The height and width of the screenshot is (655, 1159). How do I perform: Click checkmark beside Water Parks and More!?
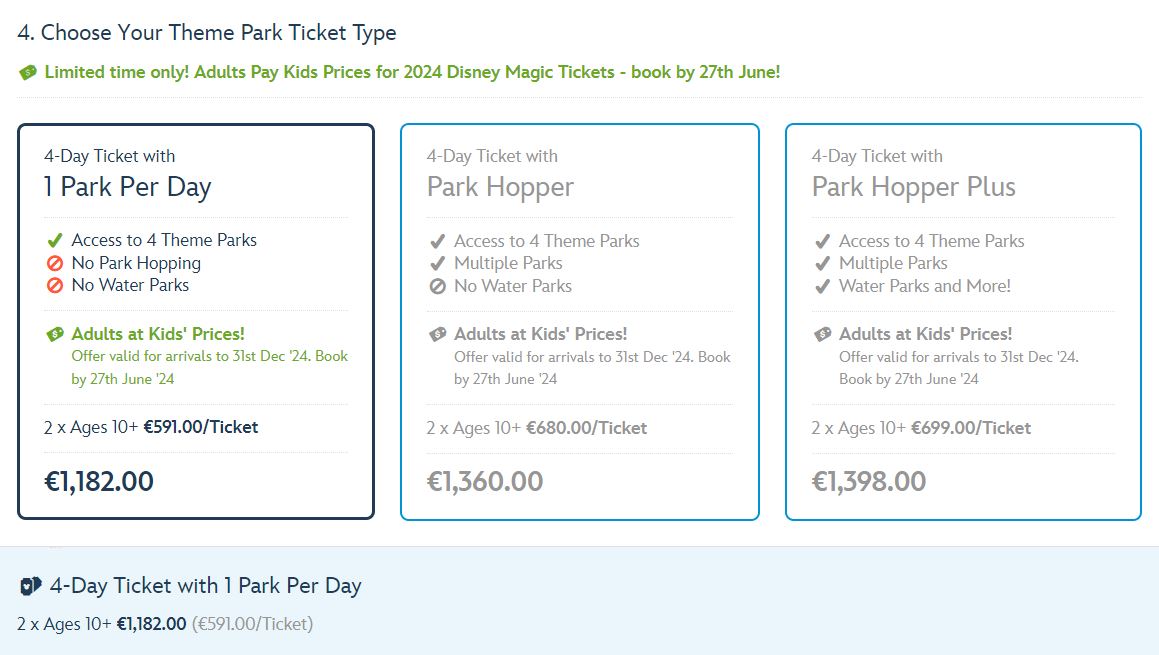click(x=822, y=286)
